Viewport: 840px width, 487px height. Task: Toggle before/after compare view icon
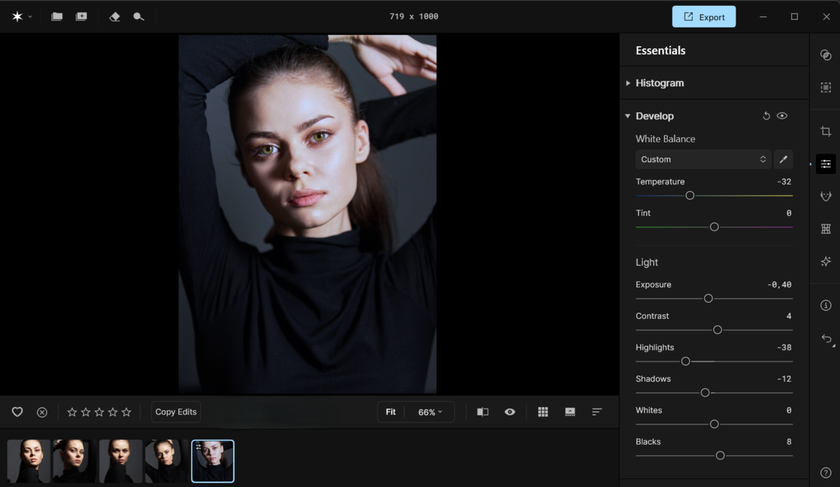coord(483,412)
